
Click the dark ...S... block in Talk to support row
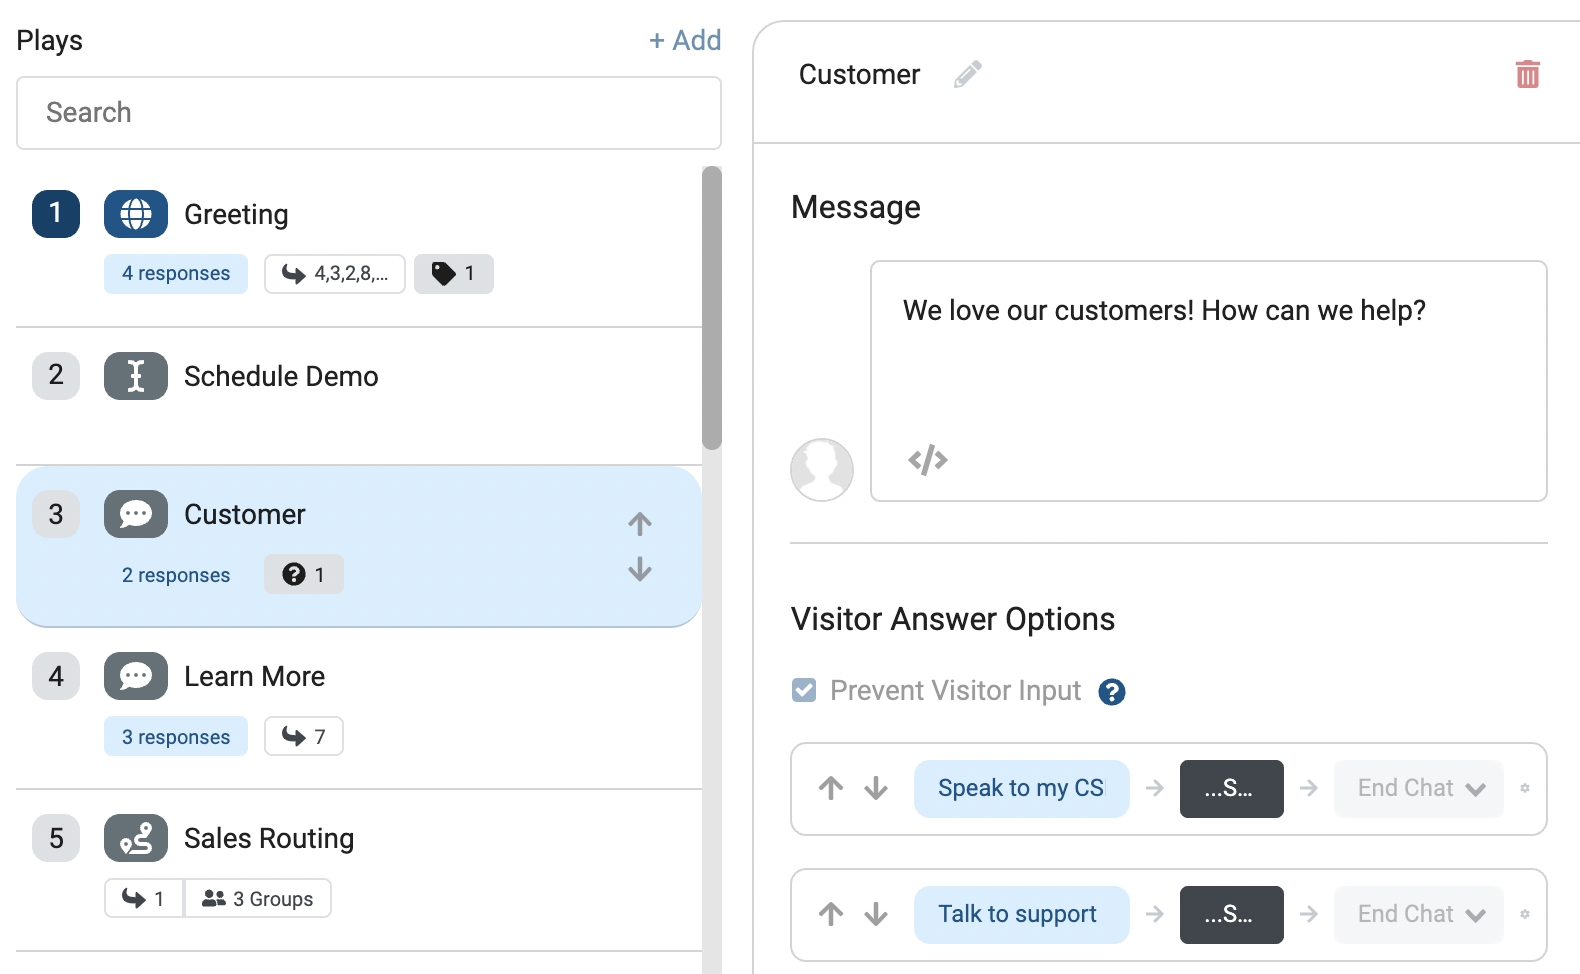(x=1231, y=914)
